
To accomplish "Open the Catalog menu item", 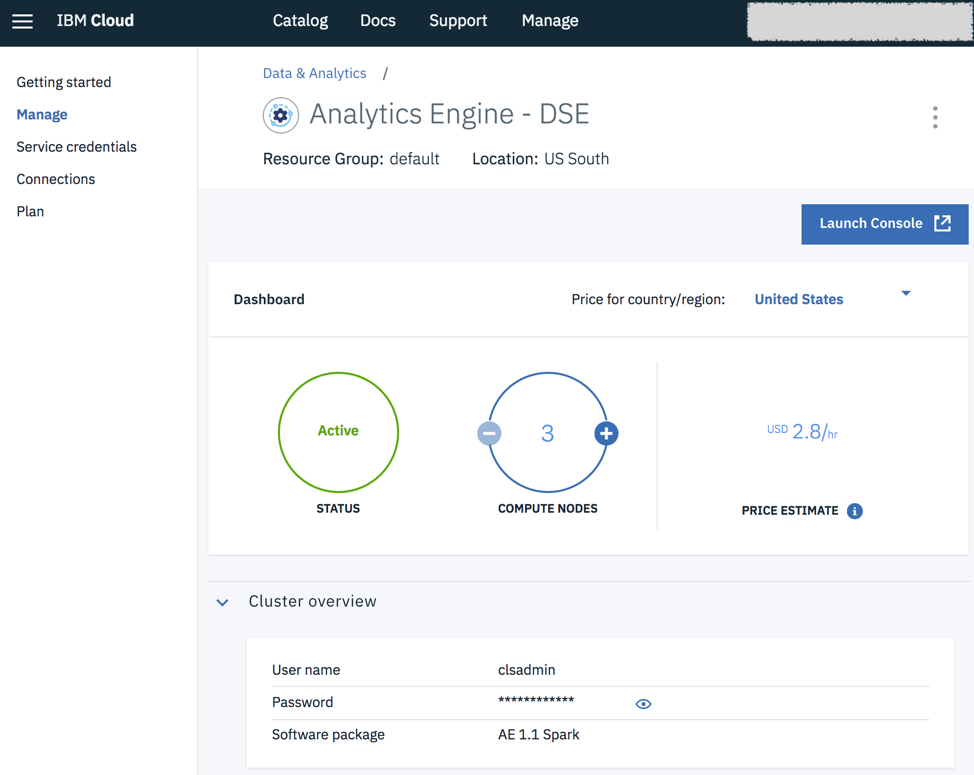I will tap(300, 20).
